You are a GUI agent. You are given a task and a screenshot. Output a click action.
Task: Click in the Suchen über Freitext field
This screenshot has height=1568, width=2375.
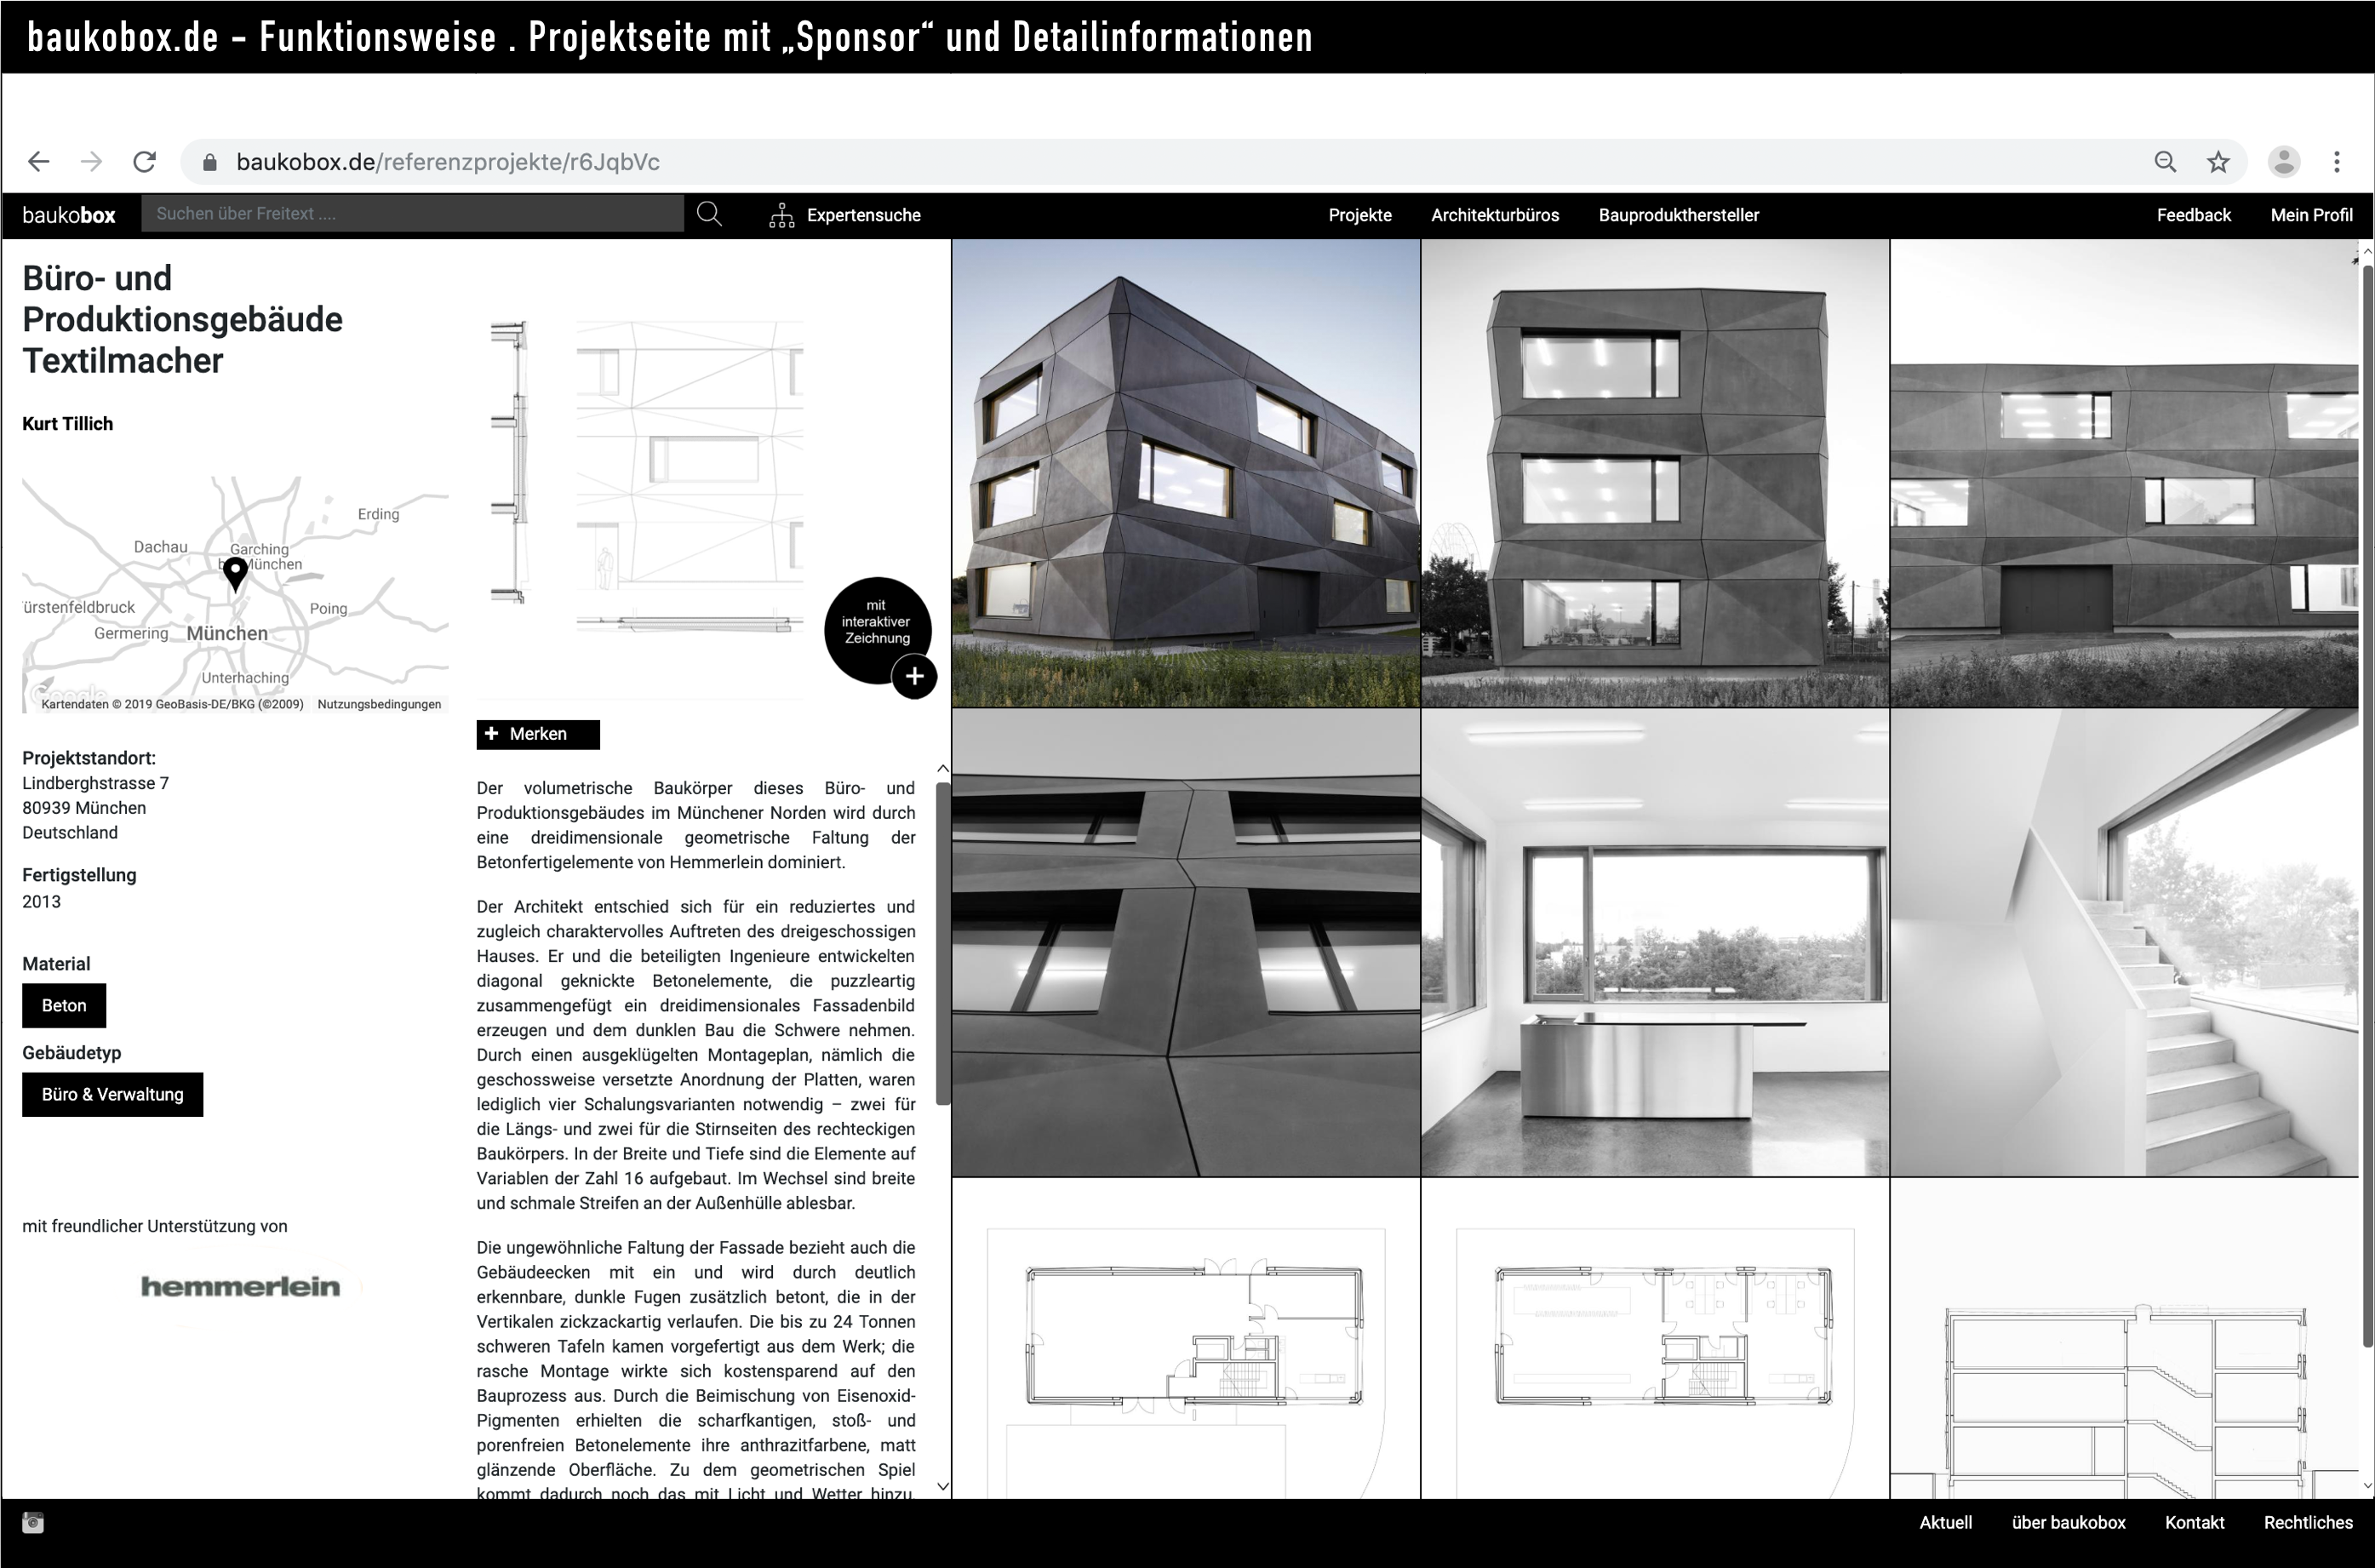(412, 214)
